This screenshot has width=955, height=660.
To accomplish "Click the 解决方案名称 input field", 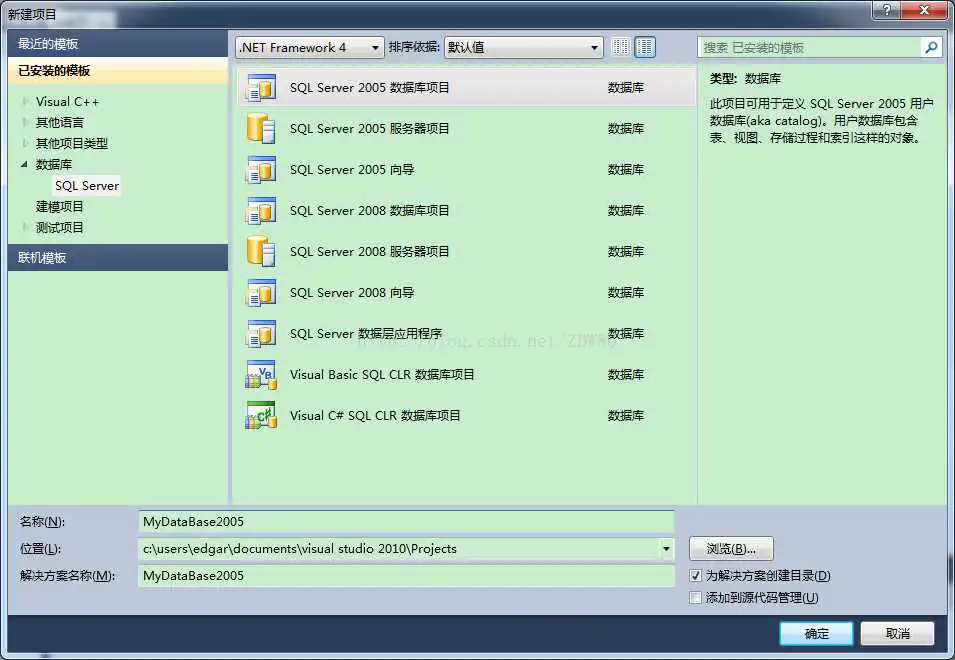I will pyautogui.click(x=406, y=575).
